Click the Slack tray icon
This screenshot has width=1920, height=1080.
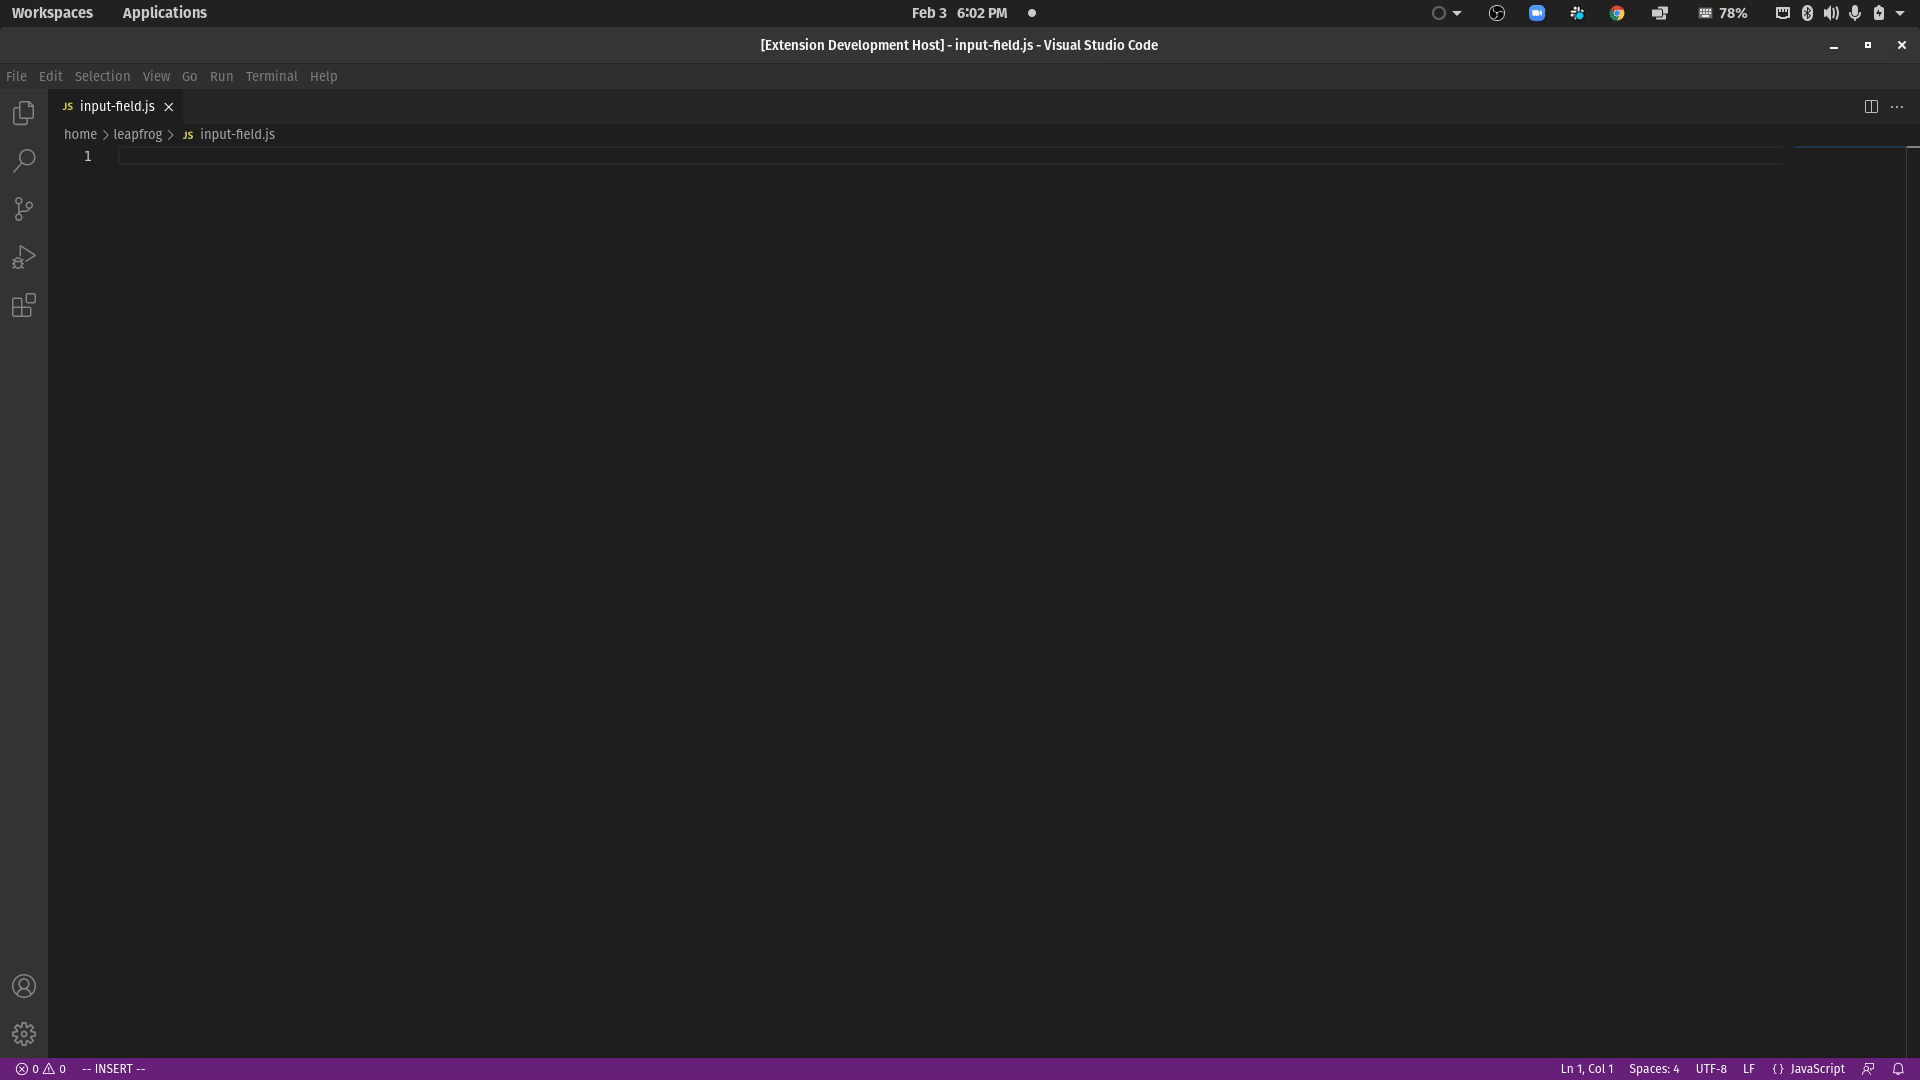tap(1577, 13)
